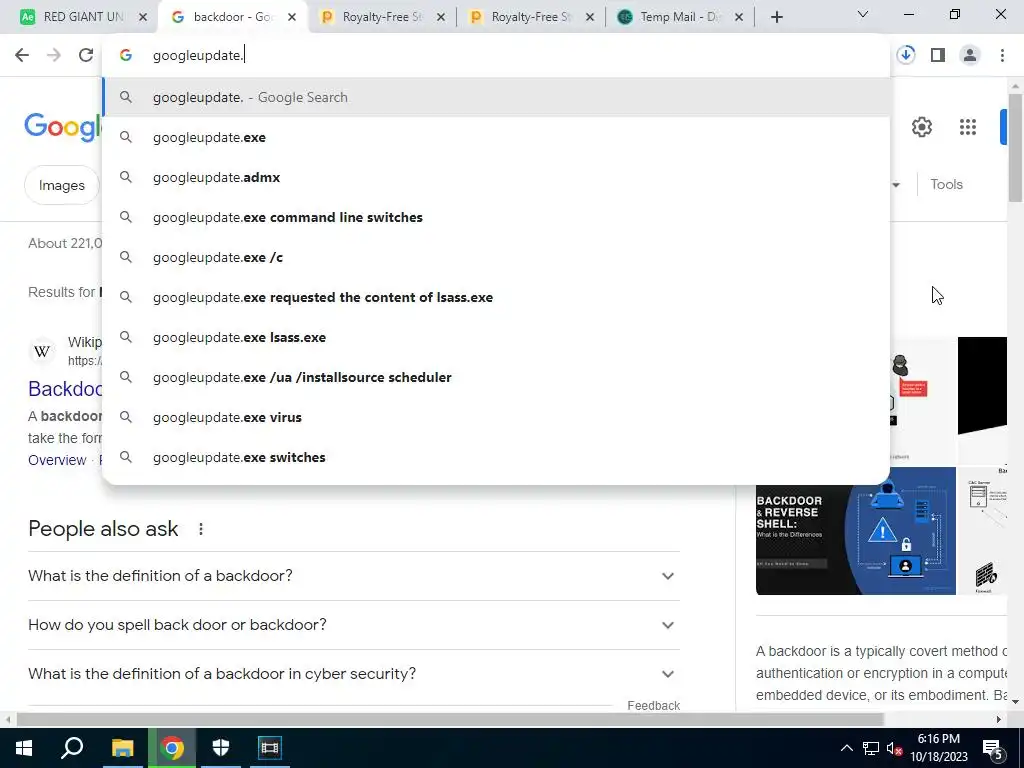Click the Feedback link
1024x768 pixels.
click(653, 706)
